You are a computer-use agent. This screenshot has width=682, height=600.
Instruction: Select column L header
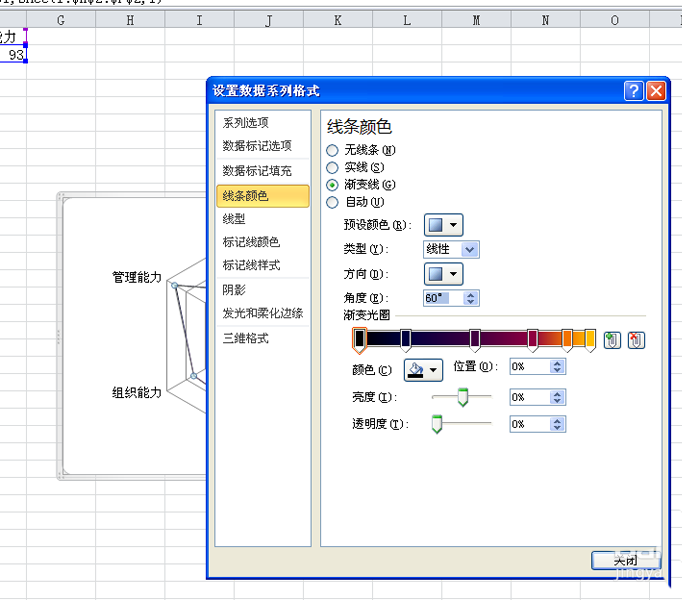pos(407,20)
